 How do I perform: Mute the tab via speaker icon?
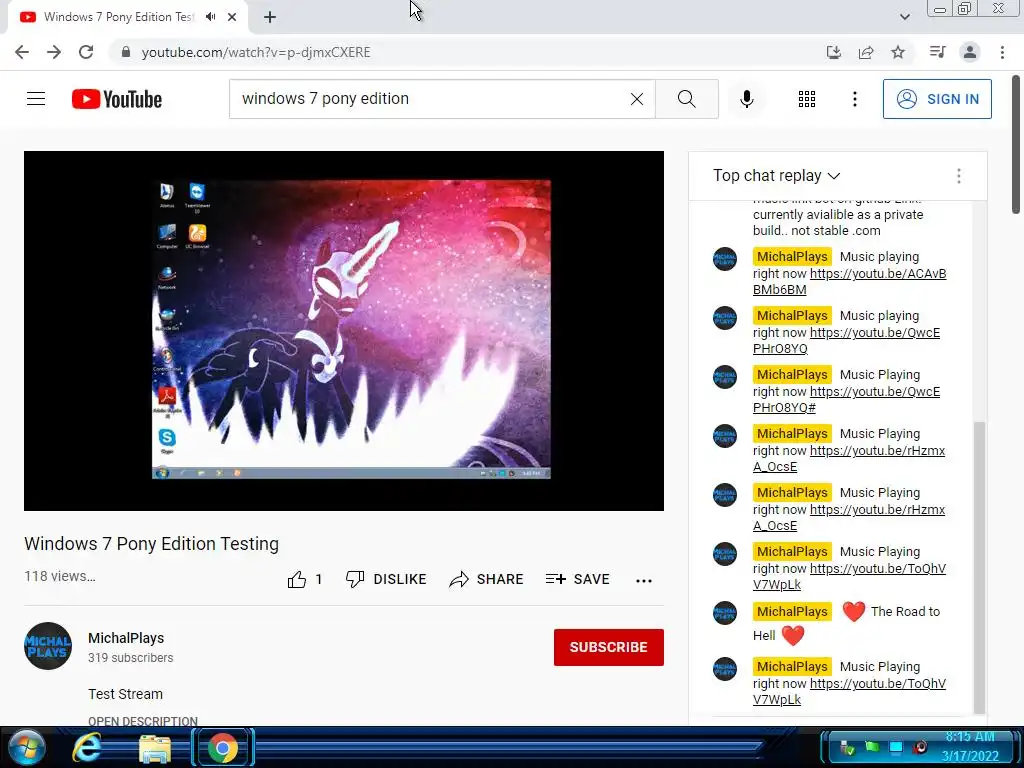click(210, 17)
